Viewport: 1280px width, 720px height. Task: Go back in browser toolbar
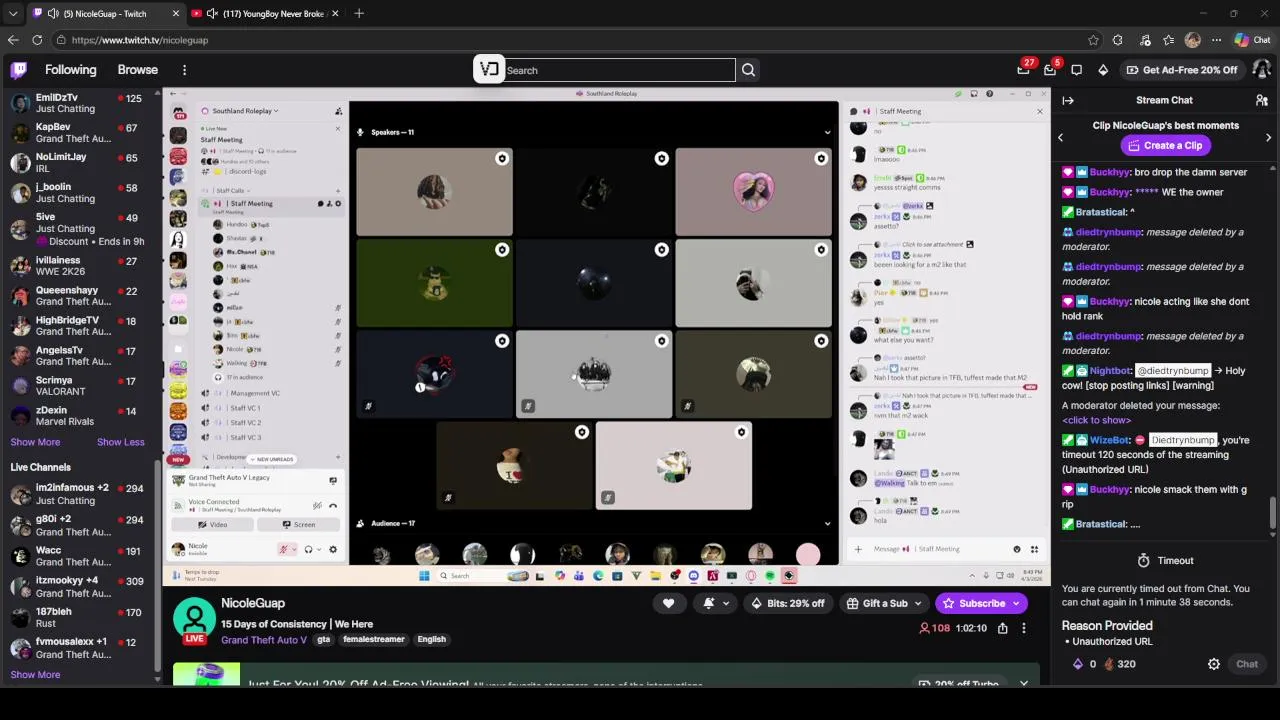(x=12, y=40)
